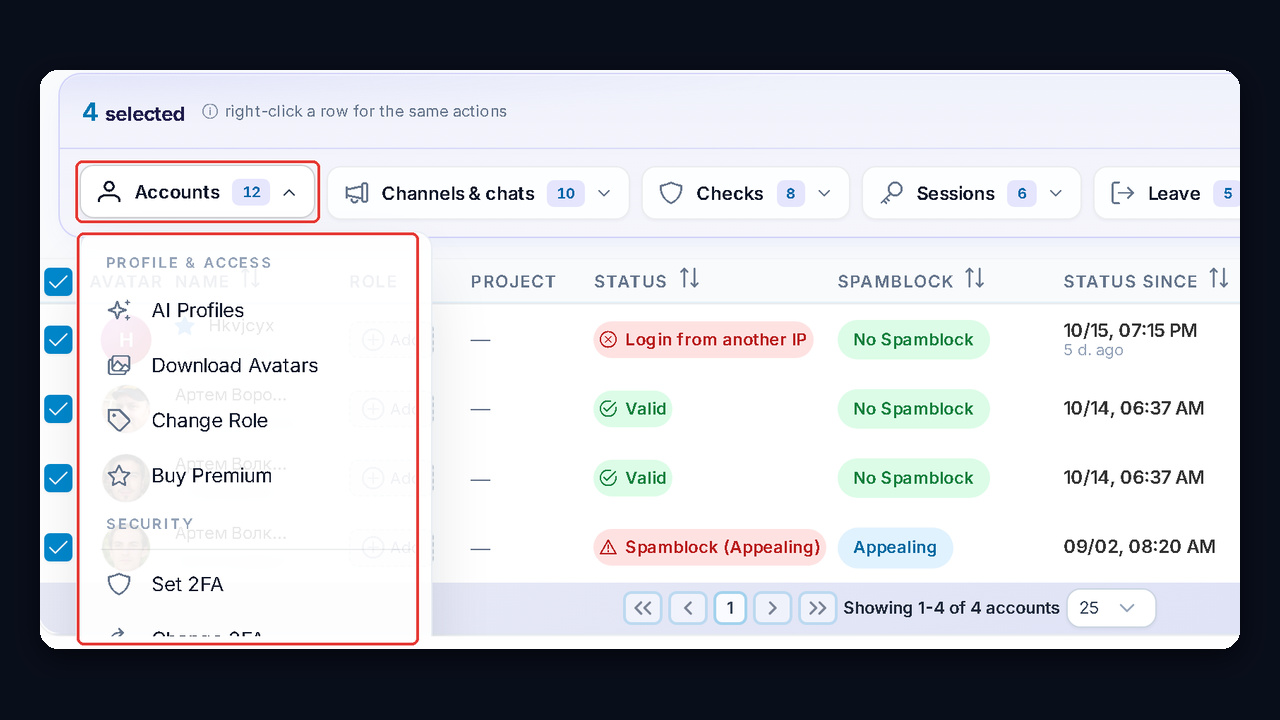Viewport: 1280px width, 720px height.
Task: Click the 10/15, 07:15 PM status date
Action: click(1130, 330)
